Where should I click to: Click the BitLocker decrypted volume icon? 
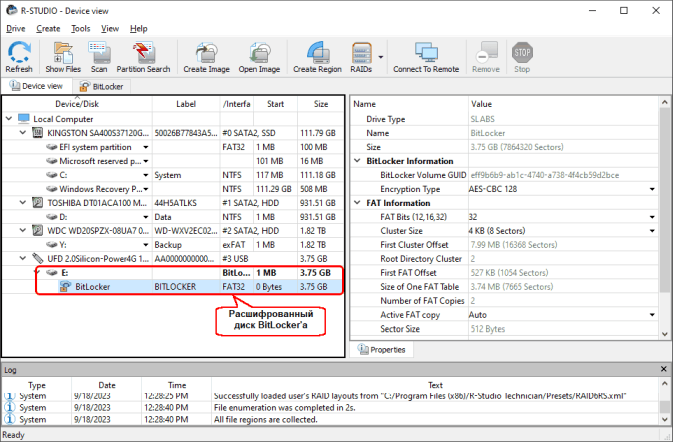(x=65, y=286)
